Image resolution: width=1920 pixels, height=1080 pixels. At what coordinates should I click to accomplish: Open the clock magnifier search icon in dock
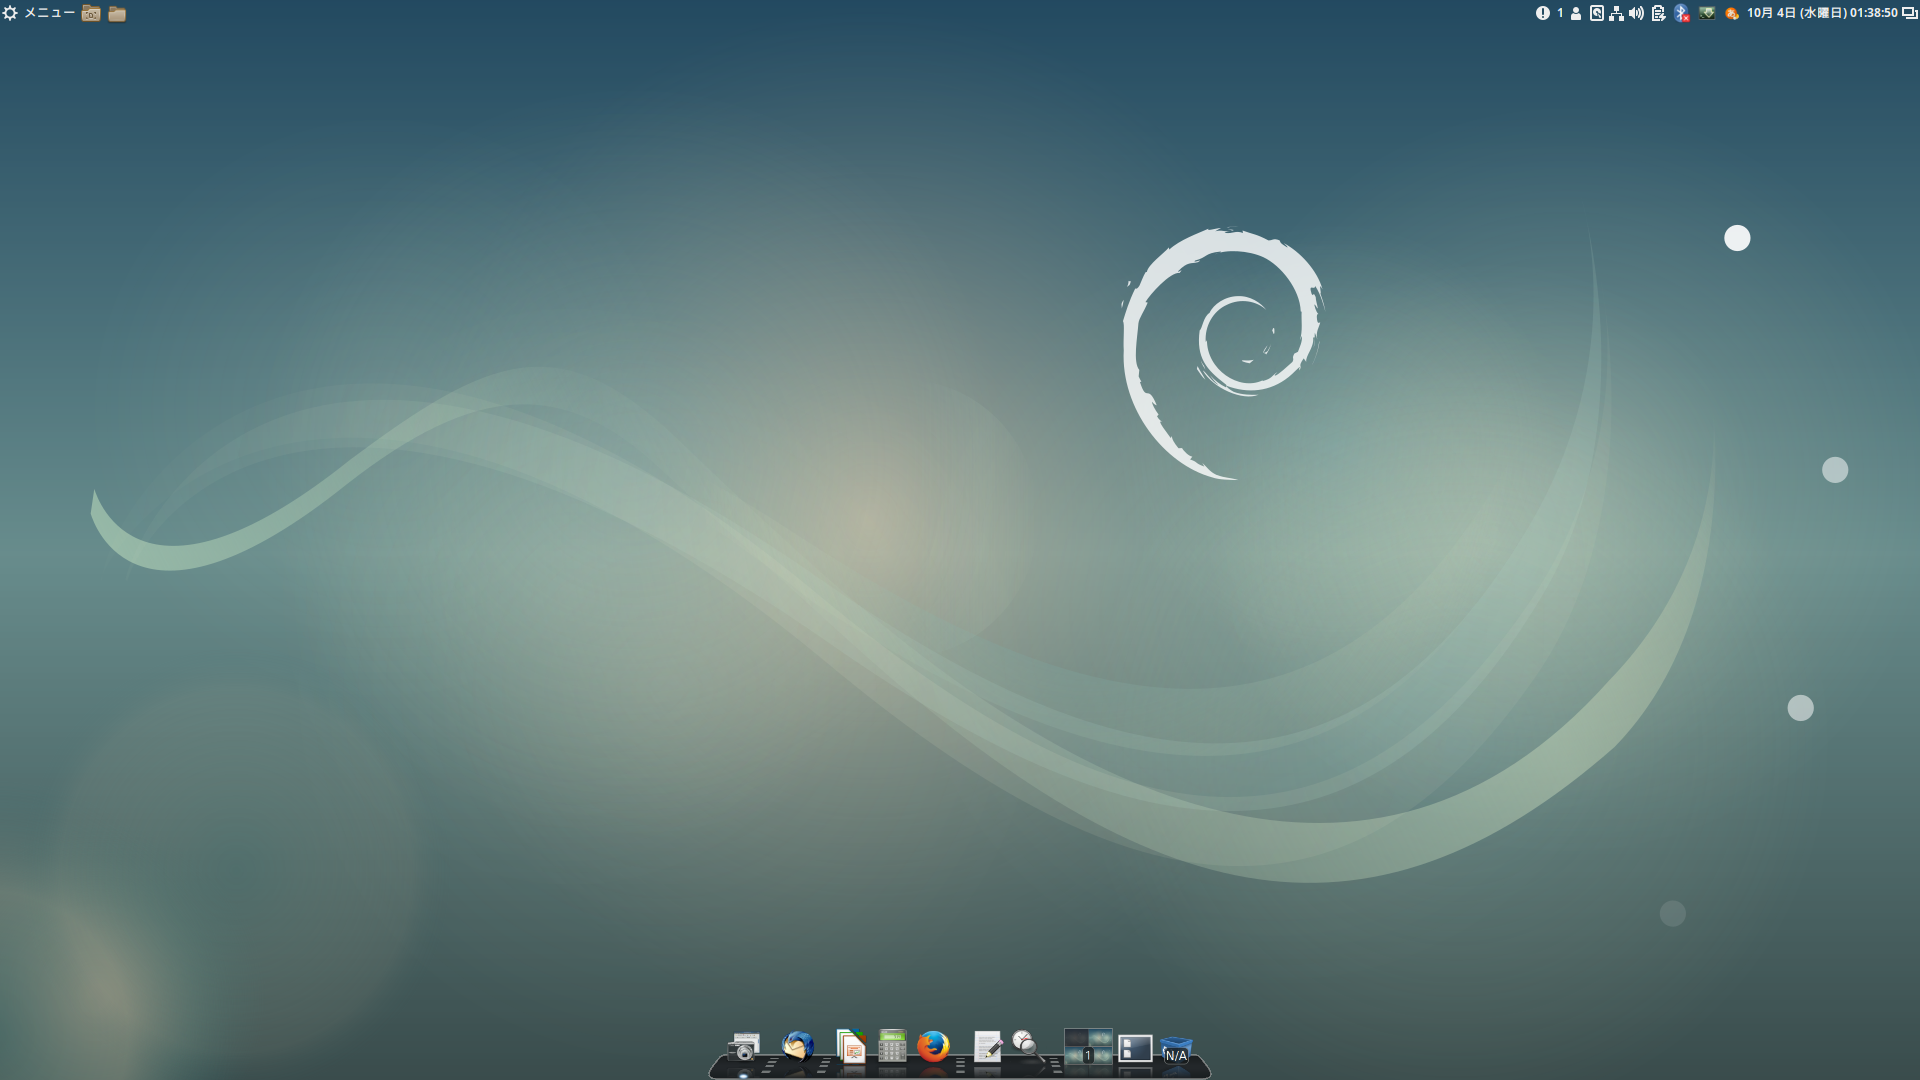[1027, 1045]
